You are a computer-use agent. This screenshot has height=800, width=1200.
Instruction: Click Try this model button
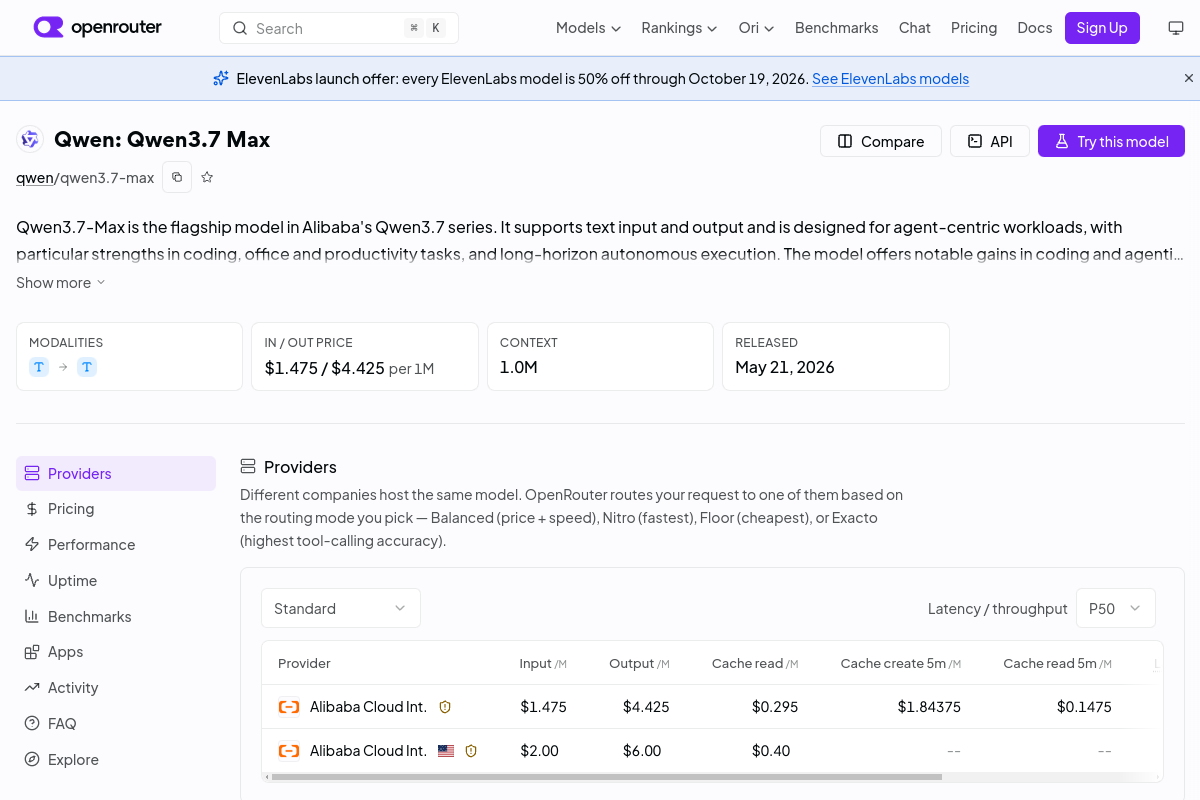(1111, 141)
